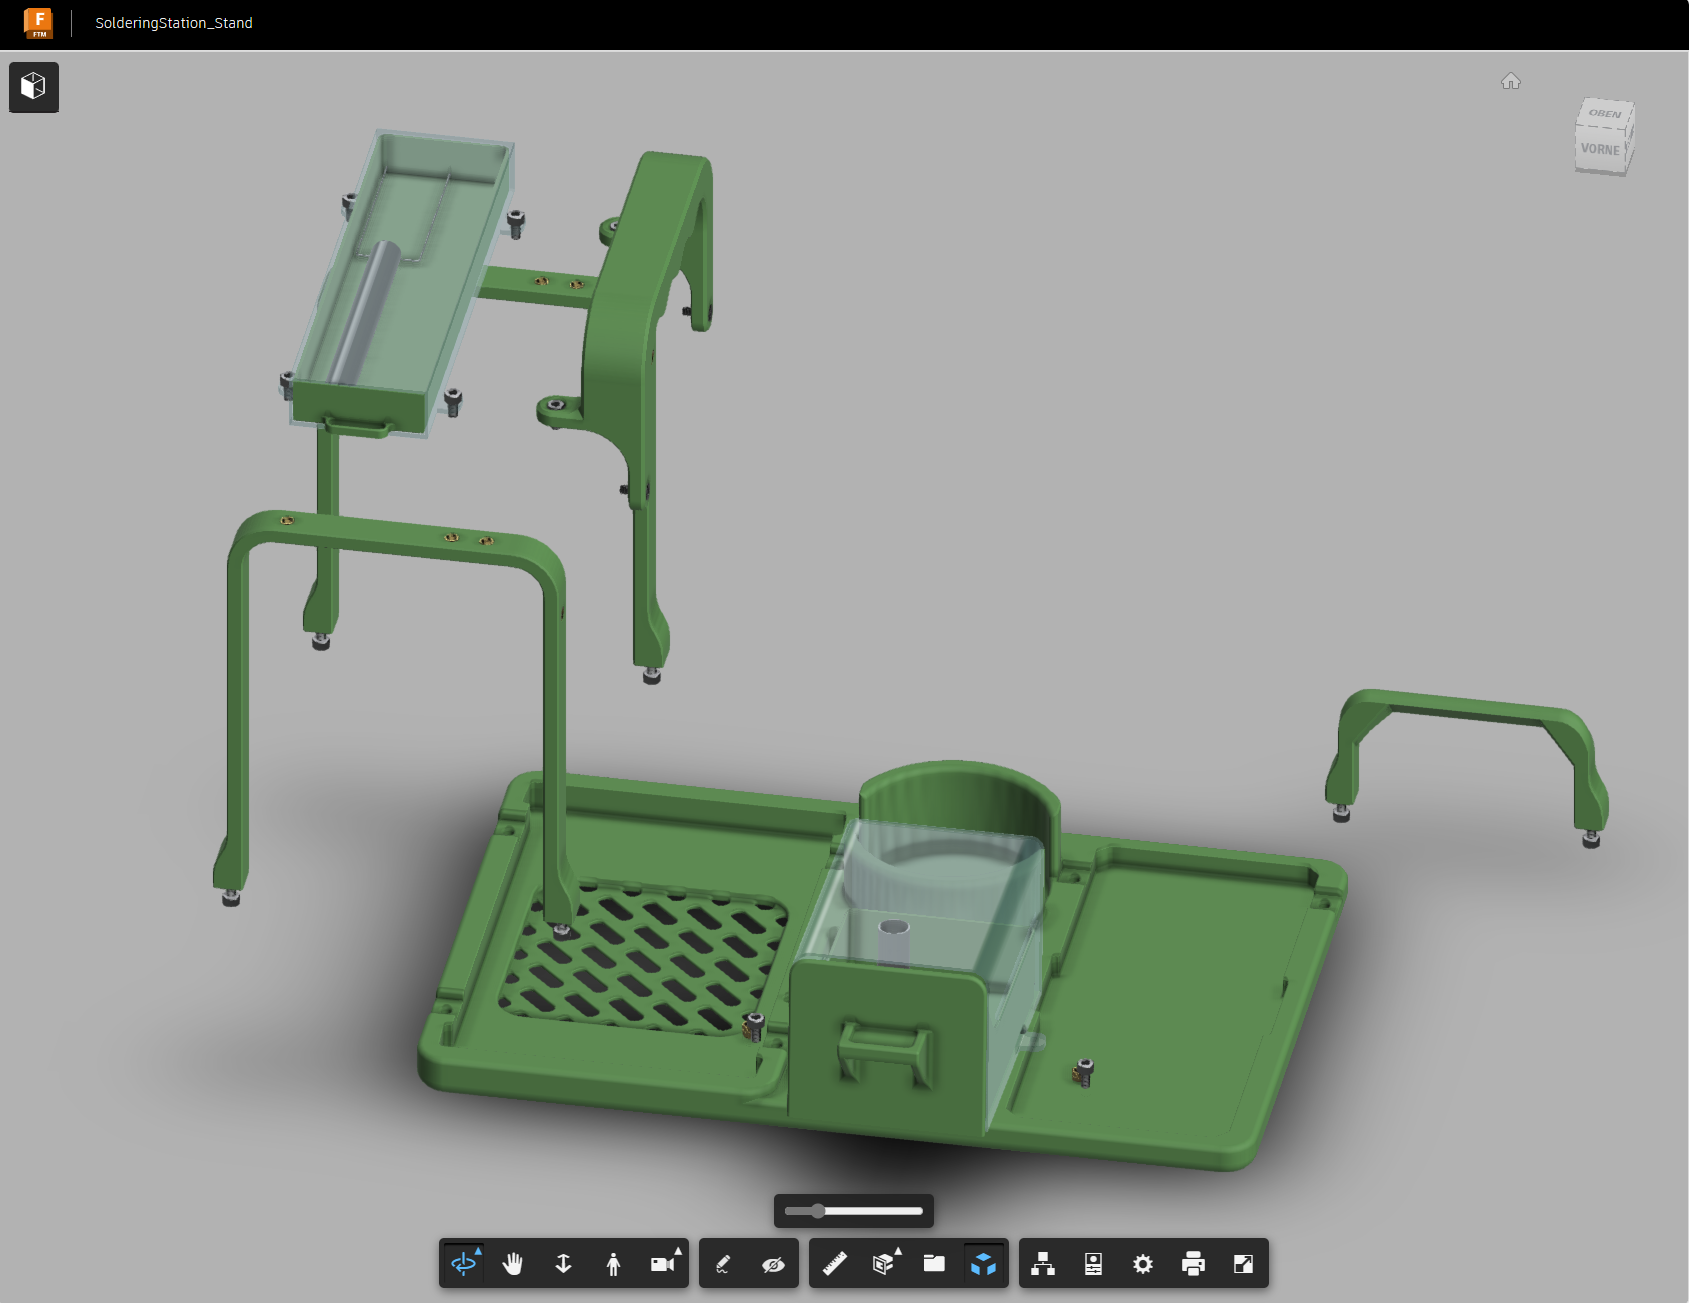Click the home view button
Viewport: 1689px width, 1303px height.
[1511, 81]
